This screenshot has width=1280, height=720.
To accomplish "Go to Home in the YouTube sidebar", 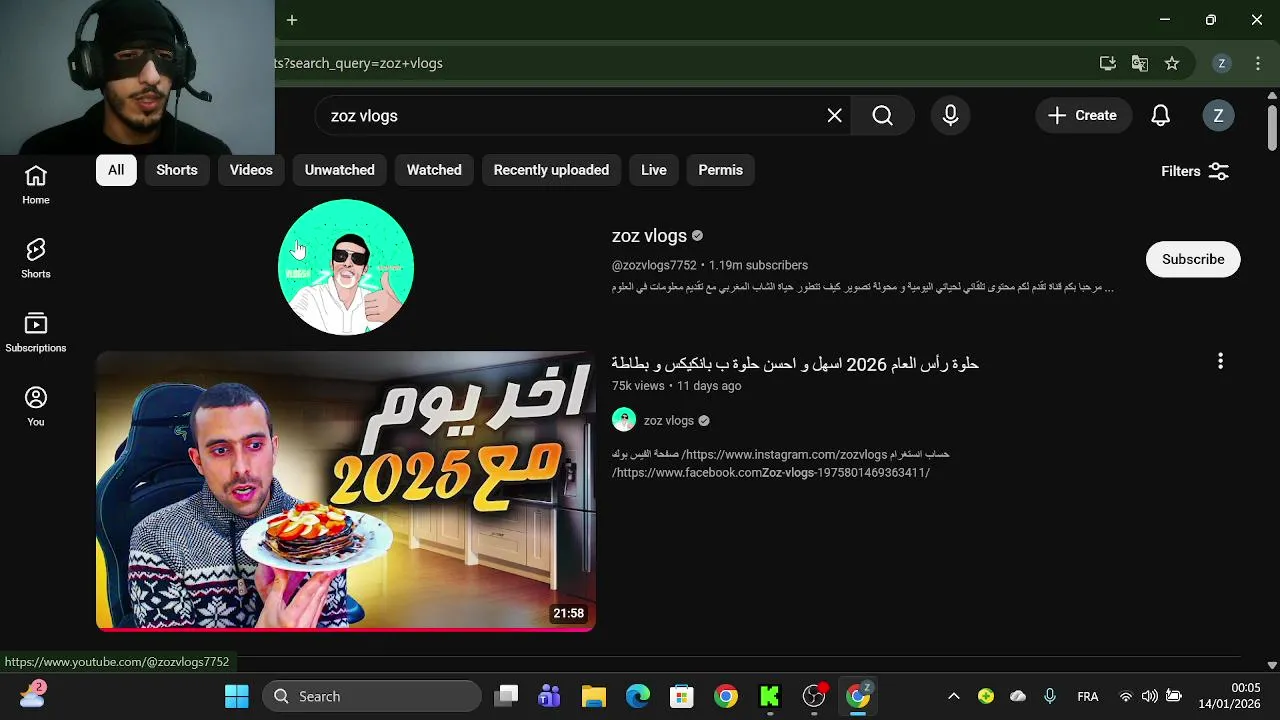I will tap(36, 185).
